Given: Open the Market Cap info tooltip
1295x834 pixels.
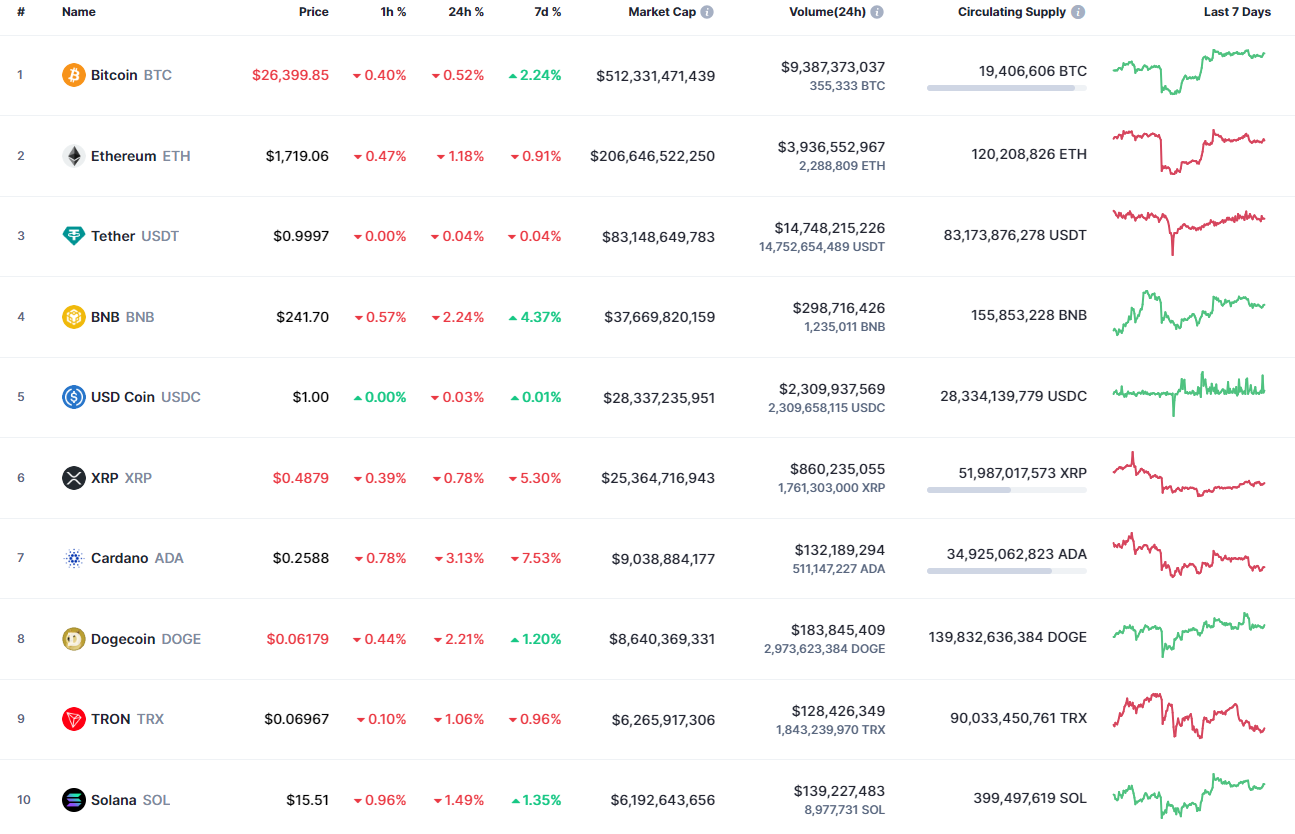Looking at the screenshot, I should 709,12.
